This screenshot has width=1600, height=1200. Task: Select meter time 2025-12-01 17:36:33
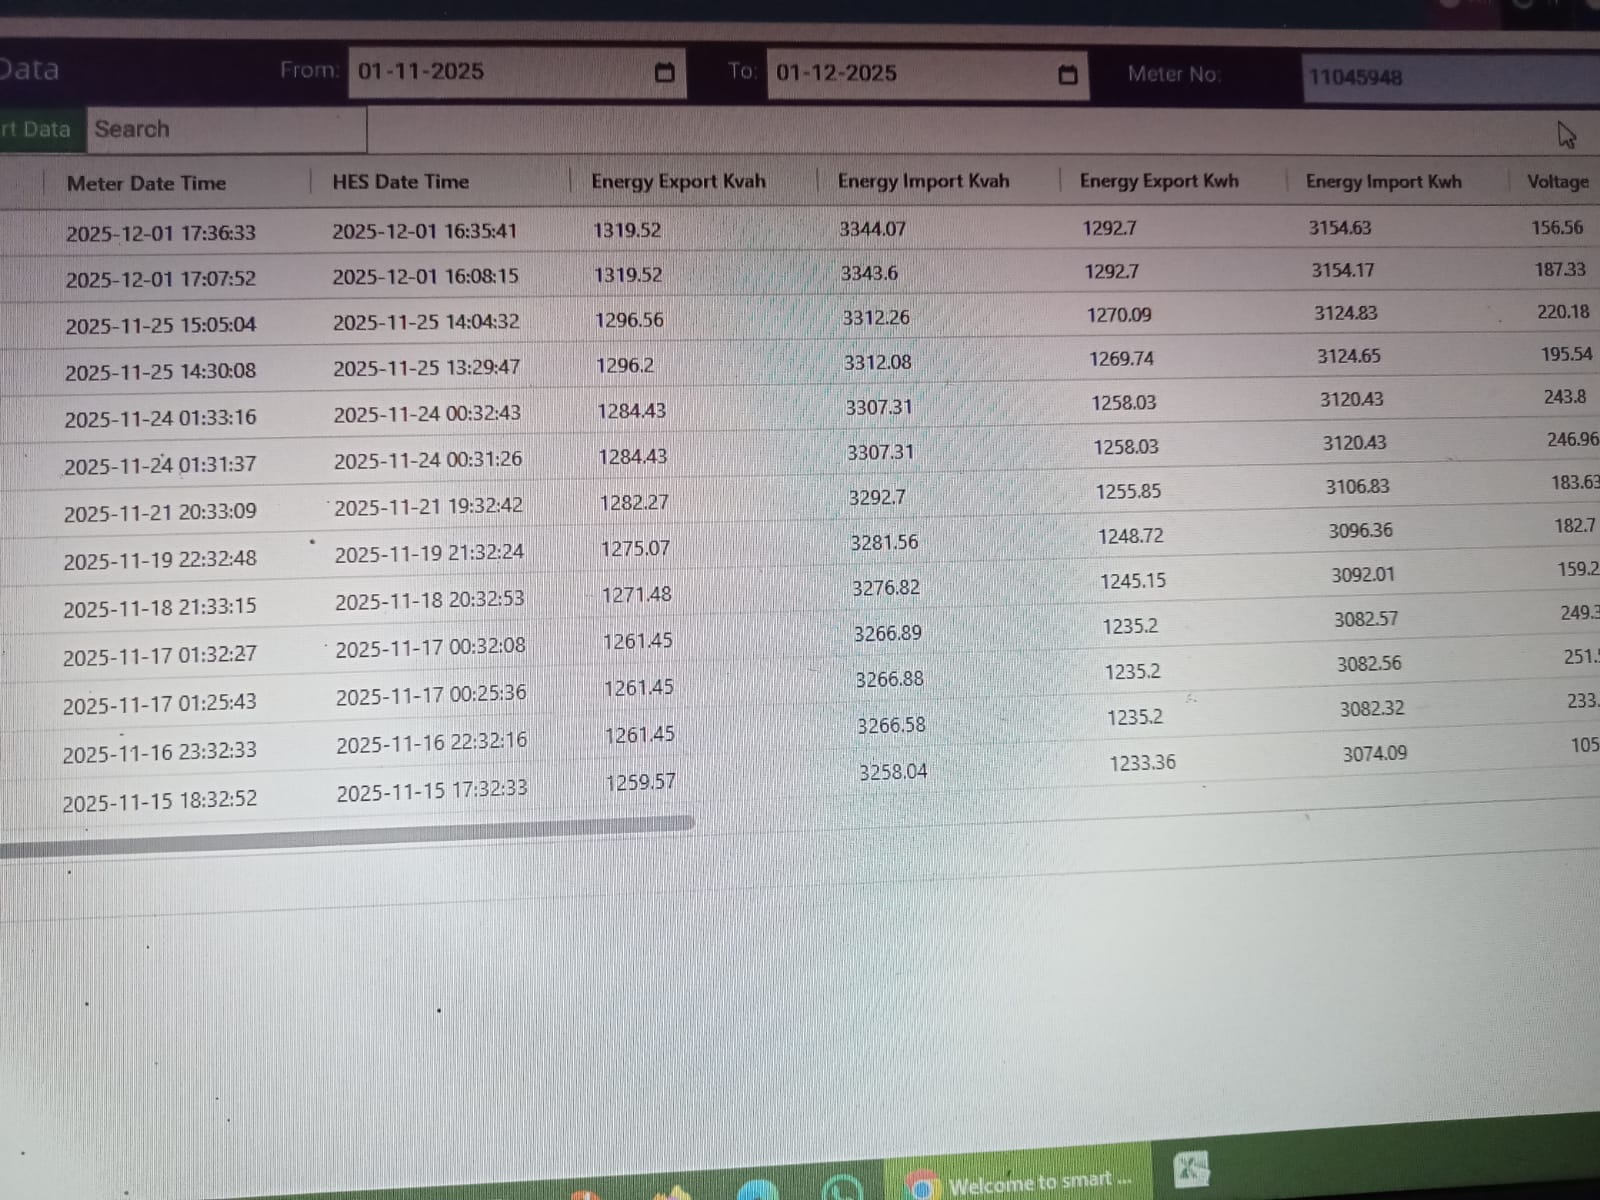click(x=161, y=234)
